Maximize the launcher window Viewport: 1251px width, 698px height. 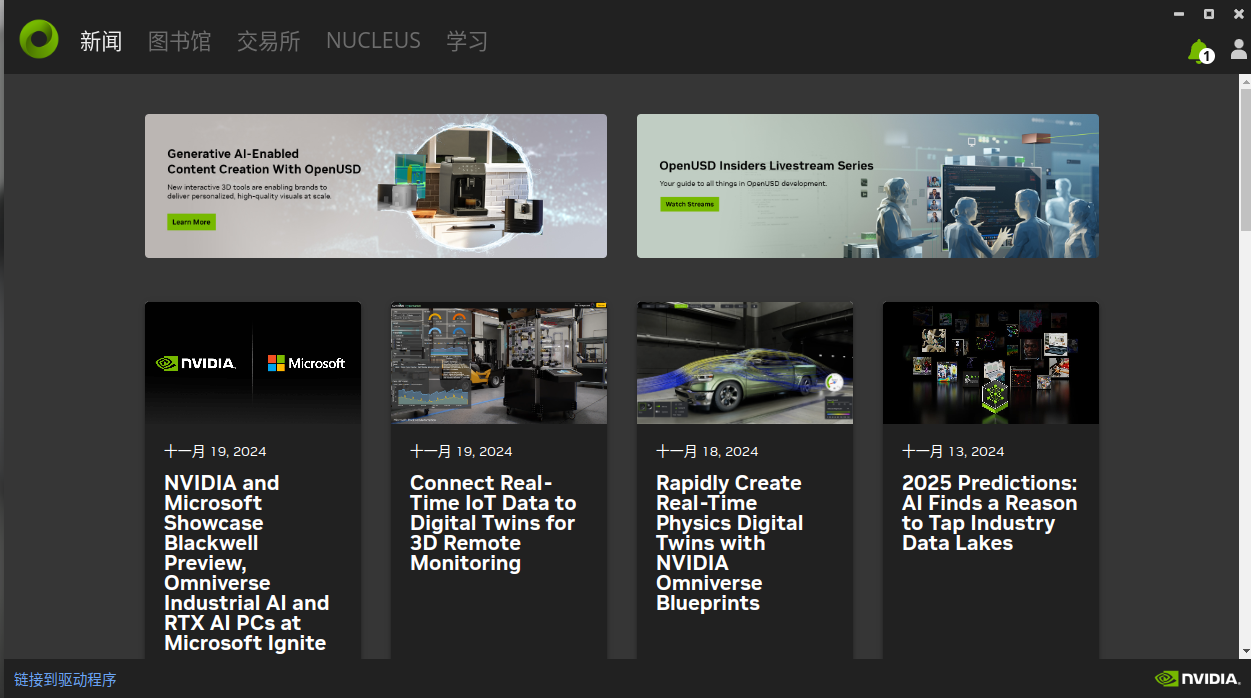[1209, 14]
